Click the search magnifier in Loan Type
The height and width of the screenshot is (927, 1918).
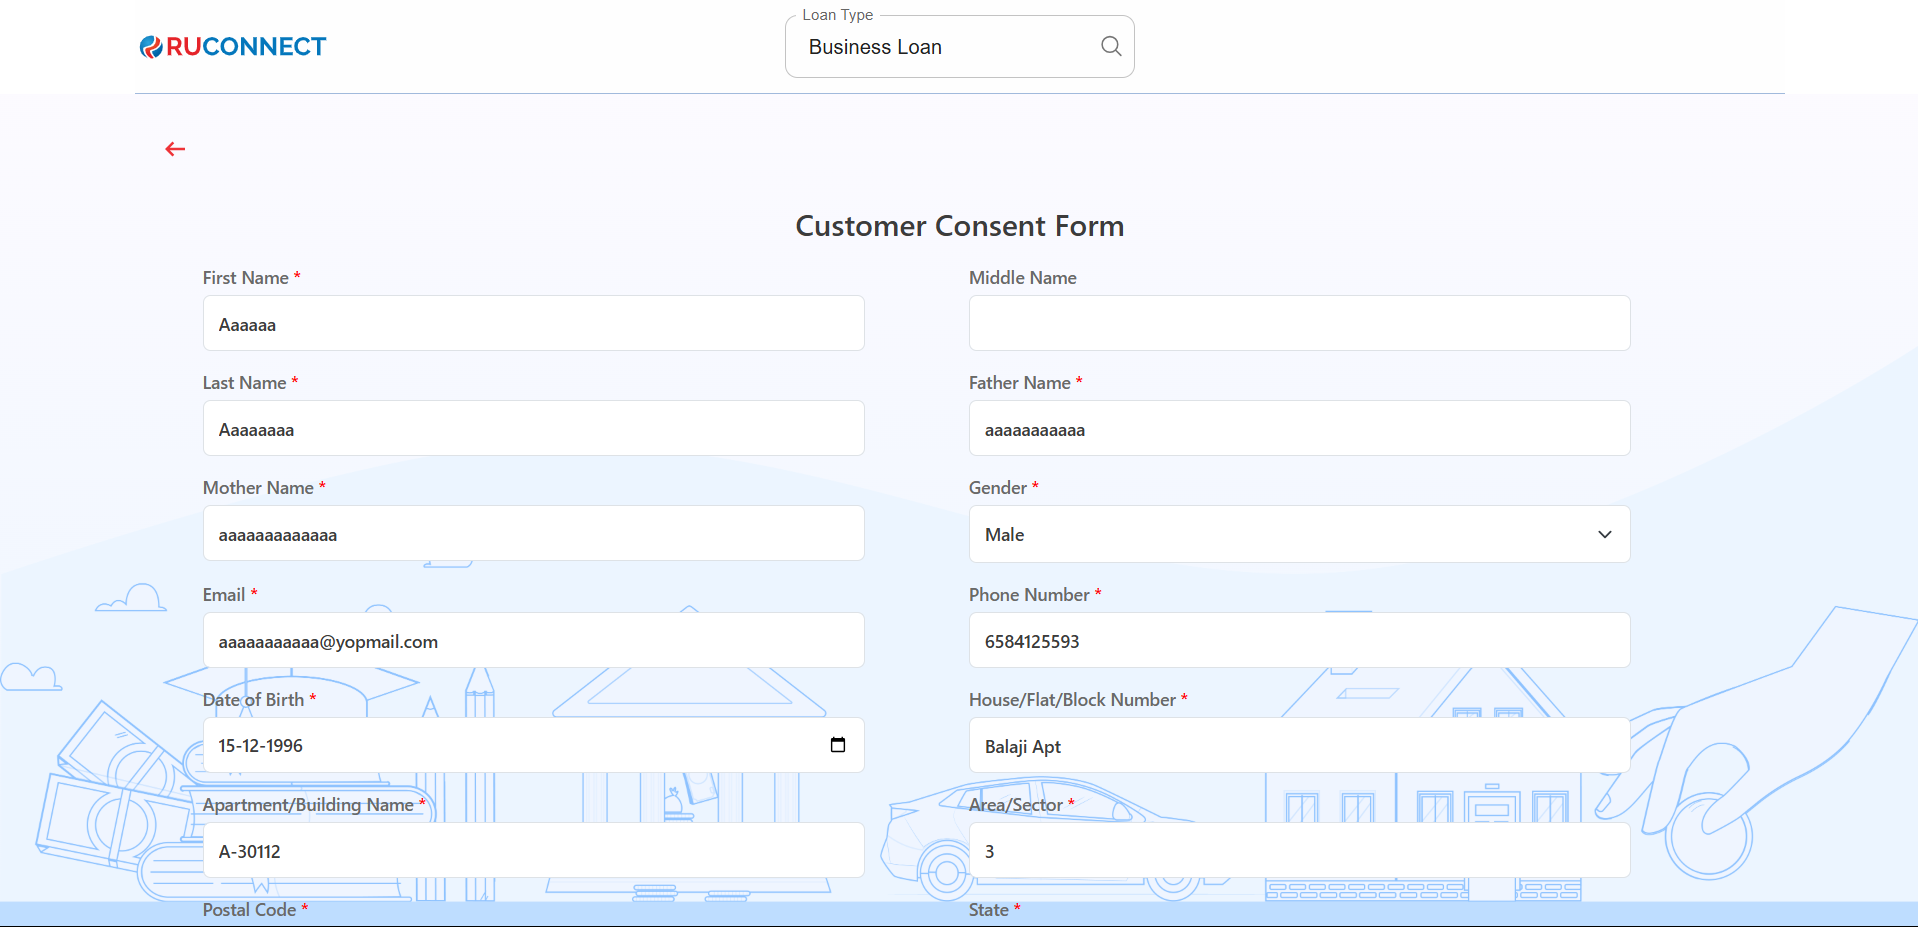[1110, 46]
